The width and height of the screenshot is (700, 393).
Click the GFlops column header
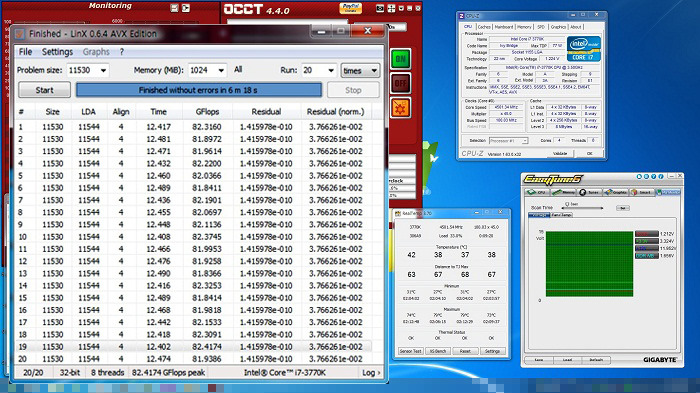tap(207, 112)
